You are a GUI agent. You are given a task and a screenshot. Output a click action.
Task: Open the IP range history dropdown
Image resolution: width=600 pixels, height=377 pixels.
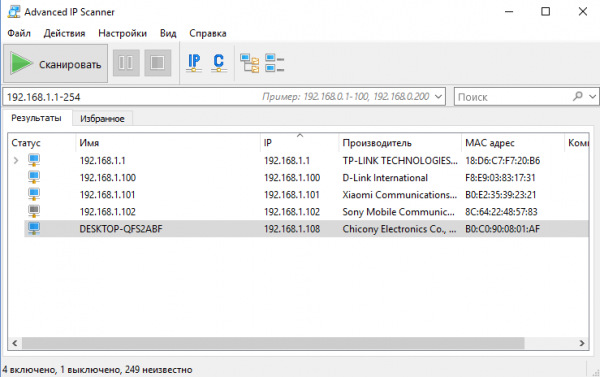tap(439, 97)
